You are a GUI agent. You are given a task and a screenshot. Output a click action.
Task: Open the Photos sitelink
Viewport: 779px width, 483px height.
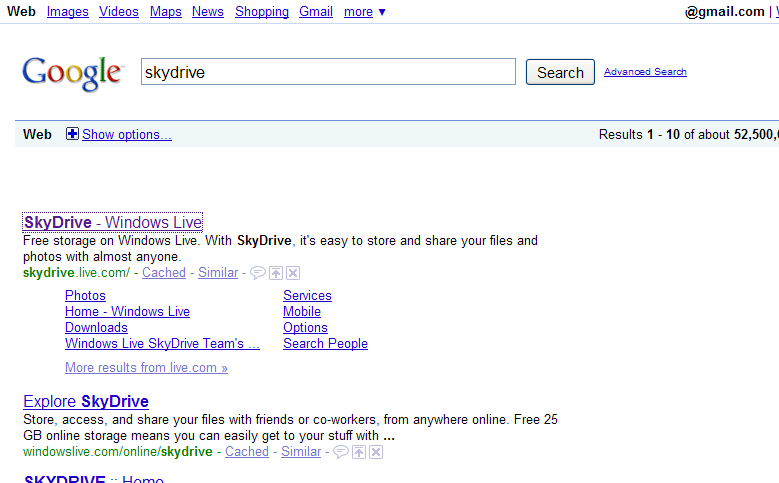(x=85, y=295)
